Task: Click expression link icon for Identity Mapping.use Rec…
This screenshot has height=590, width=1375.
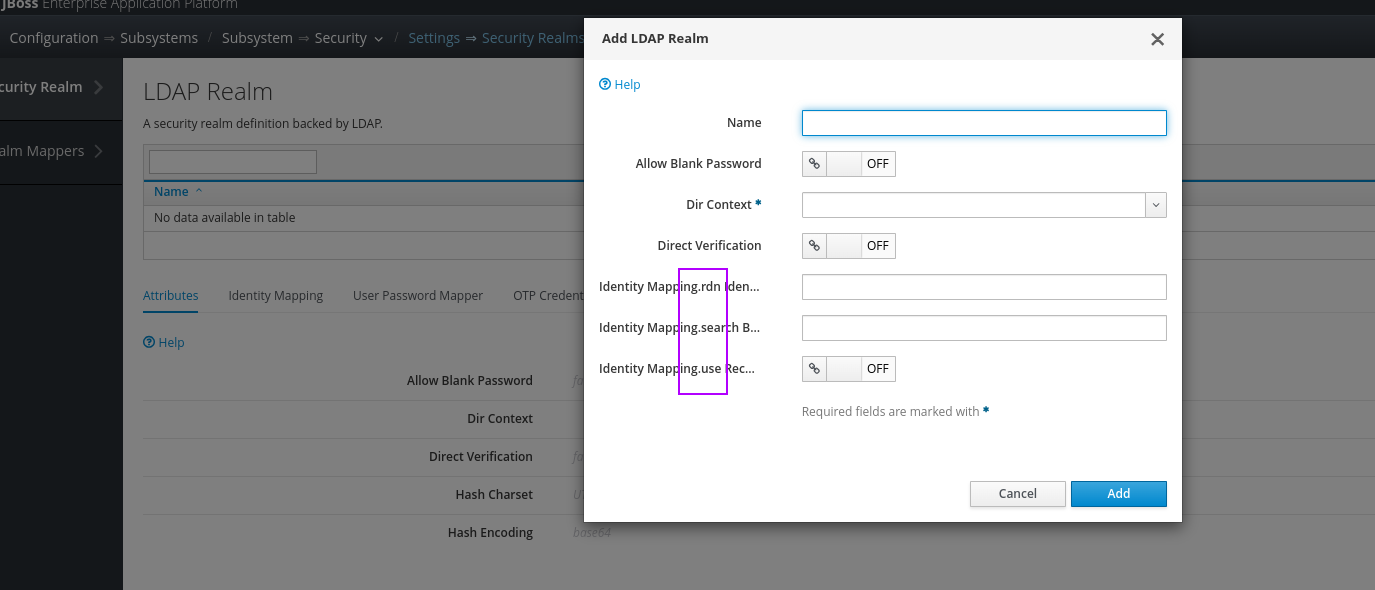Action: 815,369
